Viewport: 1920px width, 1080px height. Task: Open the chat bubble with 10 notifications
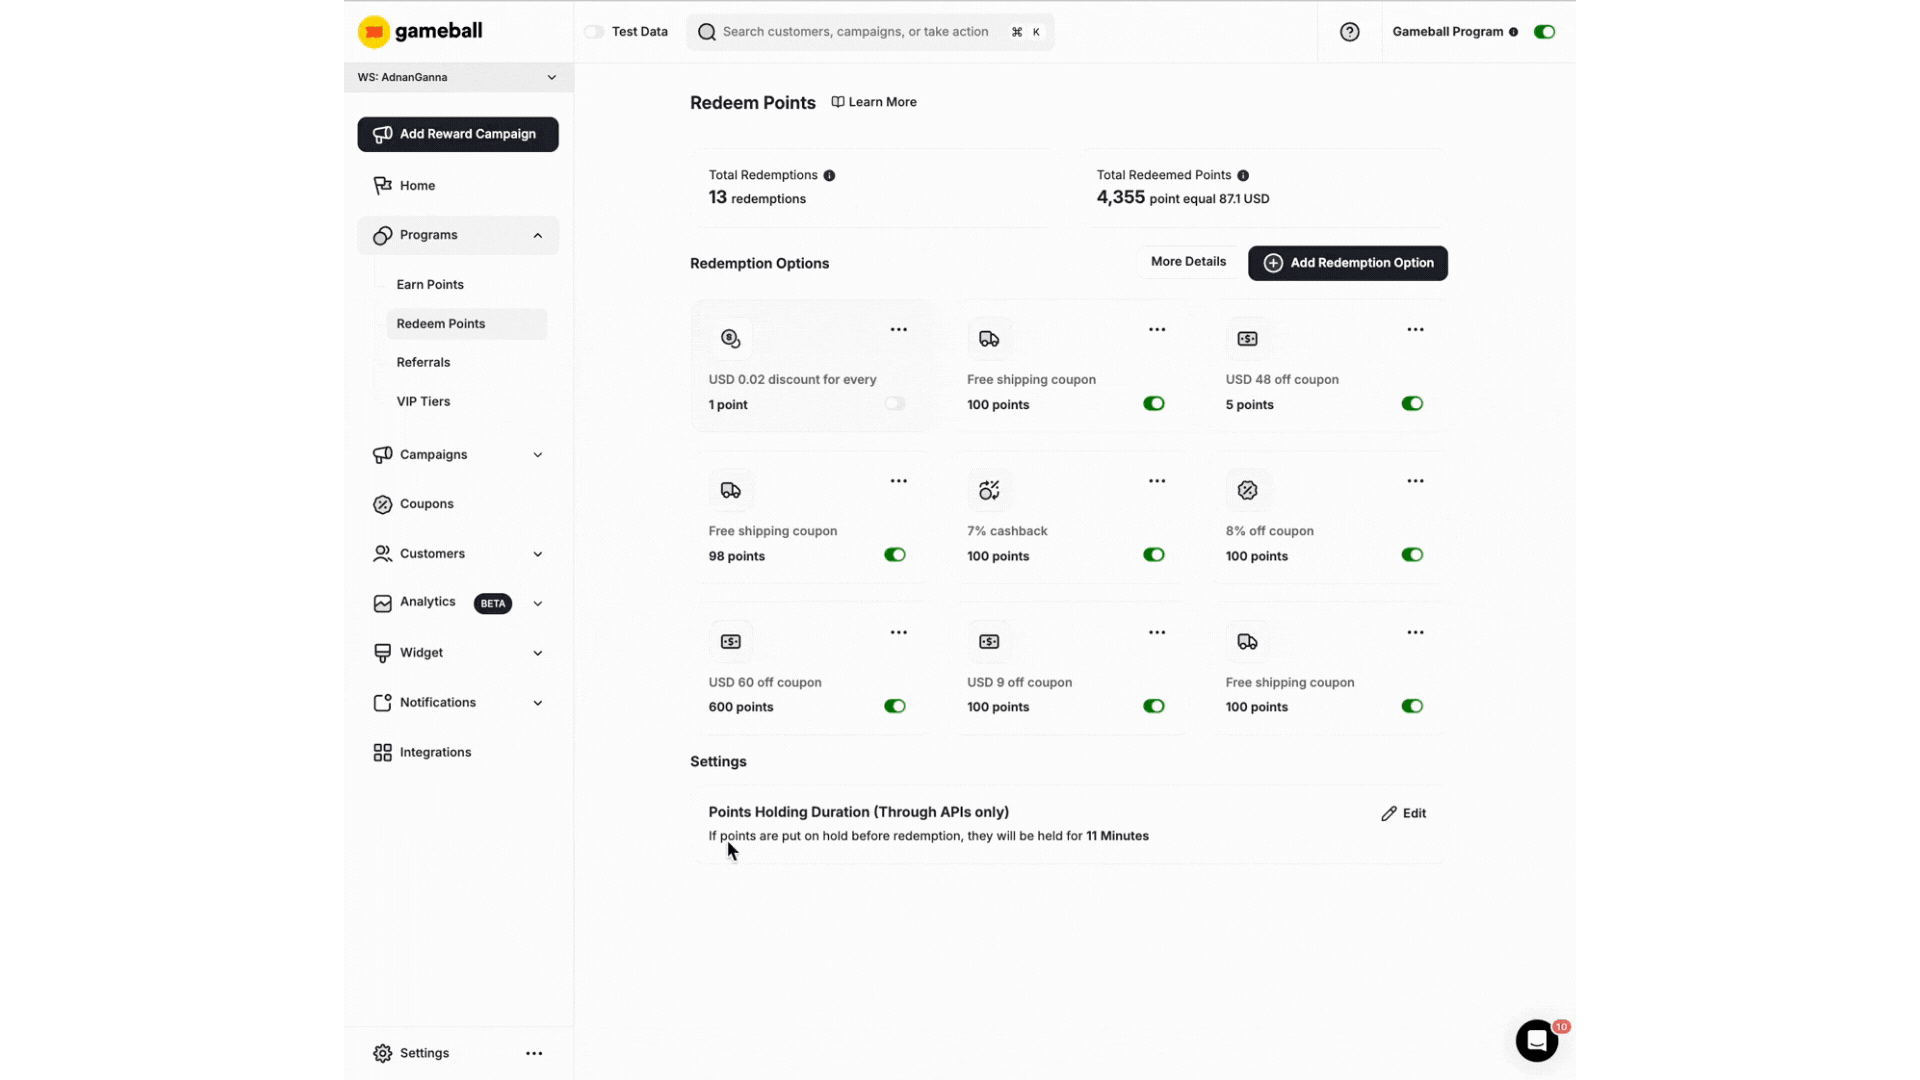click(x=1537, y=1041)
